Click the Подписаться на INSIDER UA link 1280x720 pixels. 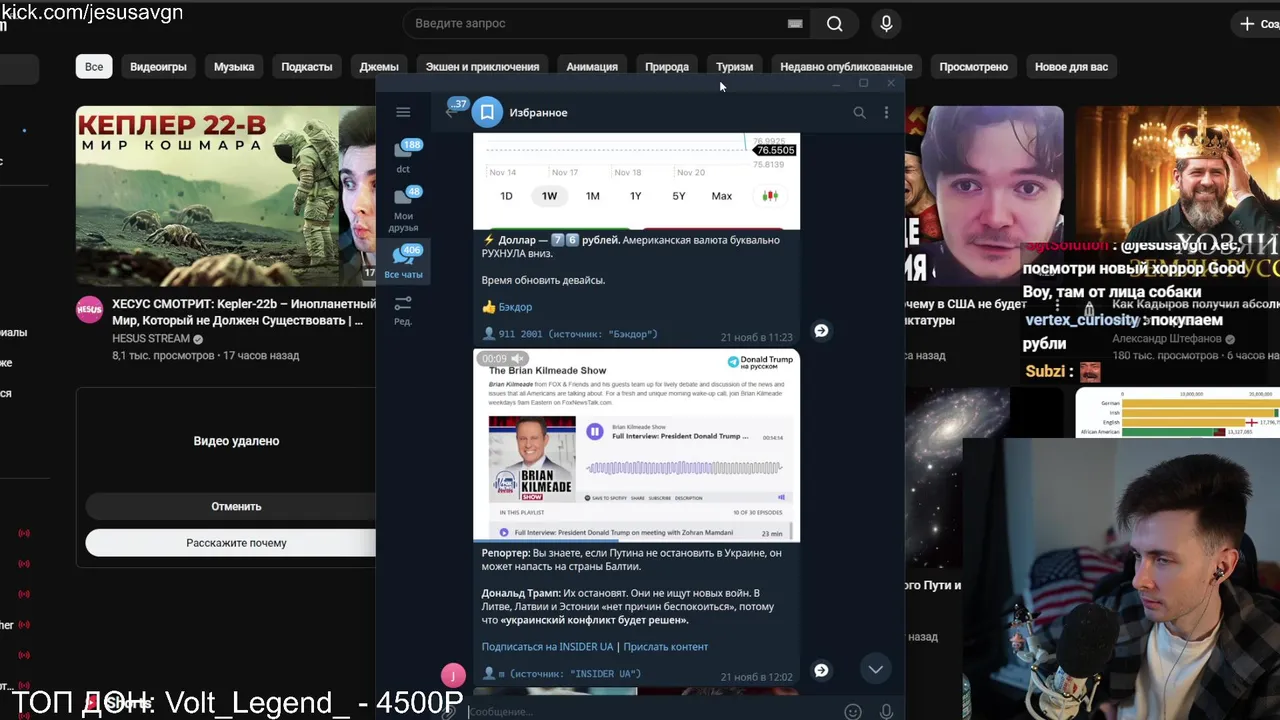[x=547, y=647]
